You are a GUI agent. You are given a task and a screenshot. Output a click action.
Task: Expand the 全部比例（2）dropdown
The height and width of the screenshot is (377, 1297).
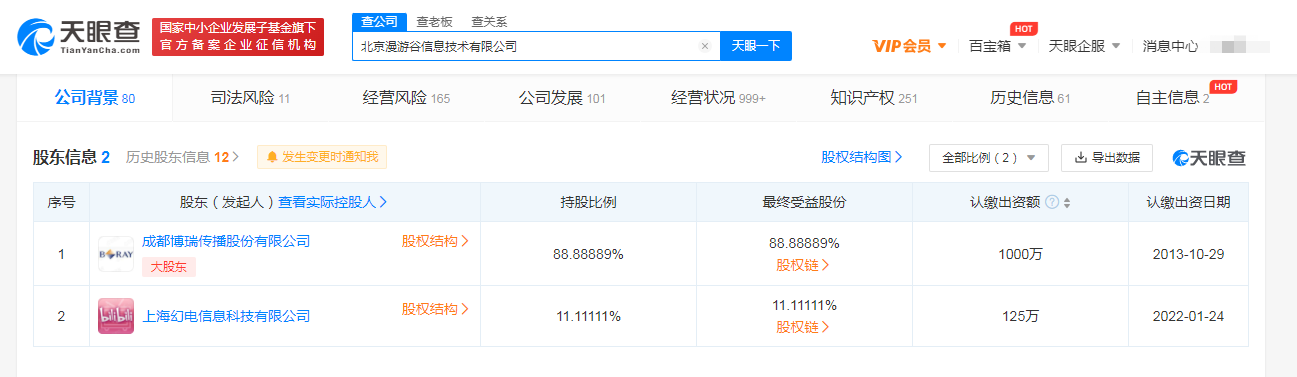click(989, 158)
